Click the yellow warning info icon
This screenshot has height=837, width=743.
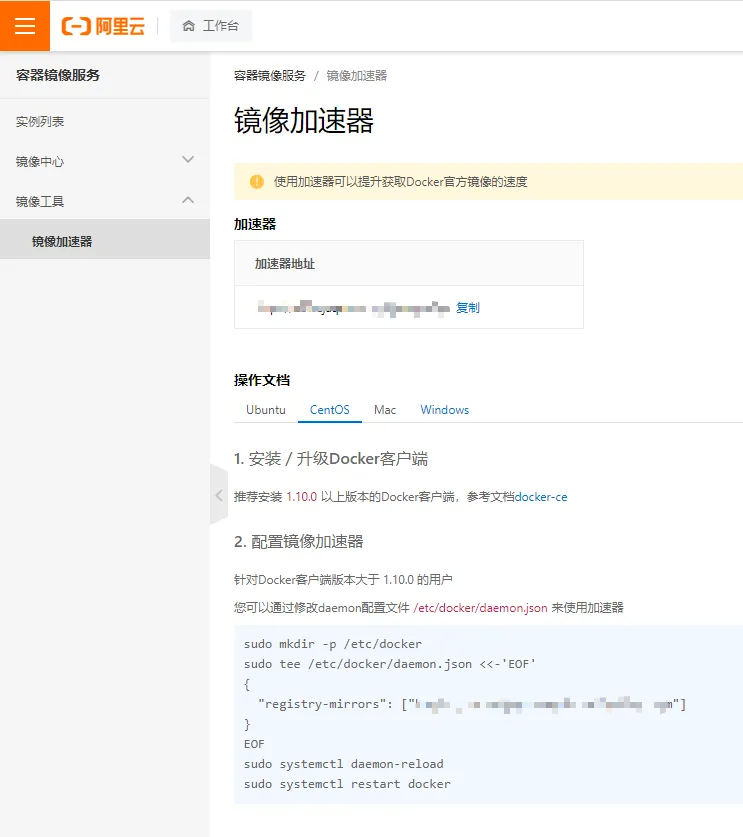(x=257, y=181)
